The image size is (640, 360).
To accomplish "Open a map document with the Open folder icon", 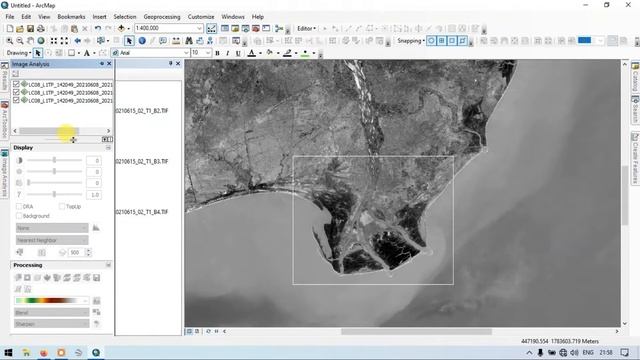I will (x=20, y=29).
